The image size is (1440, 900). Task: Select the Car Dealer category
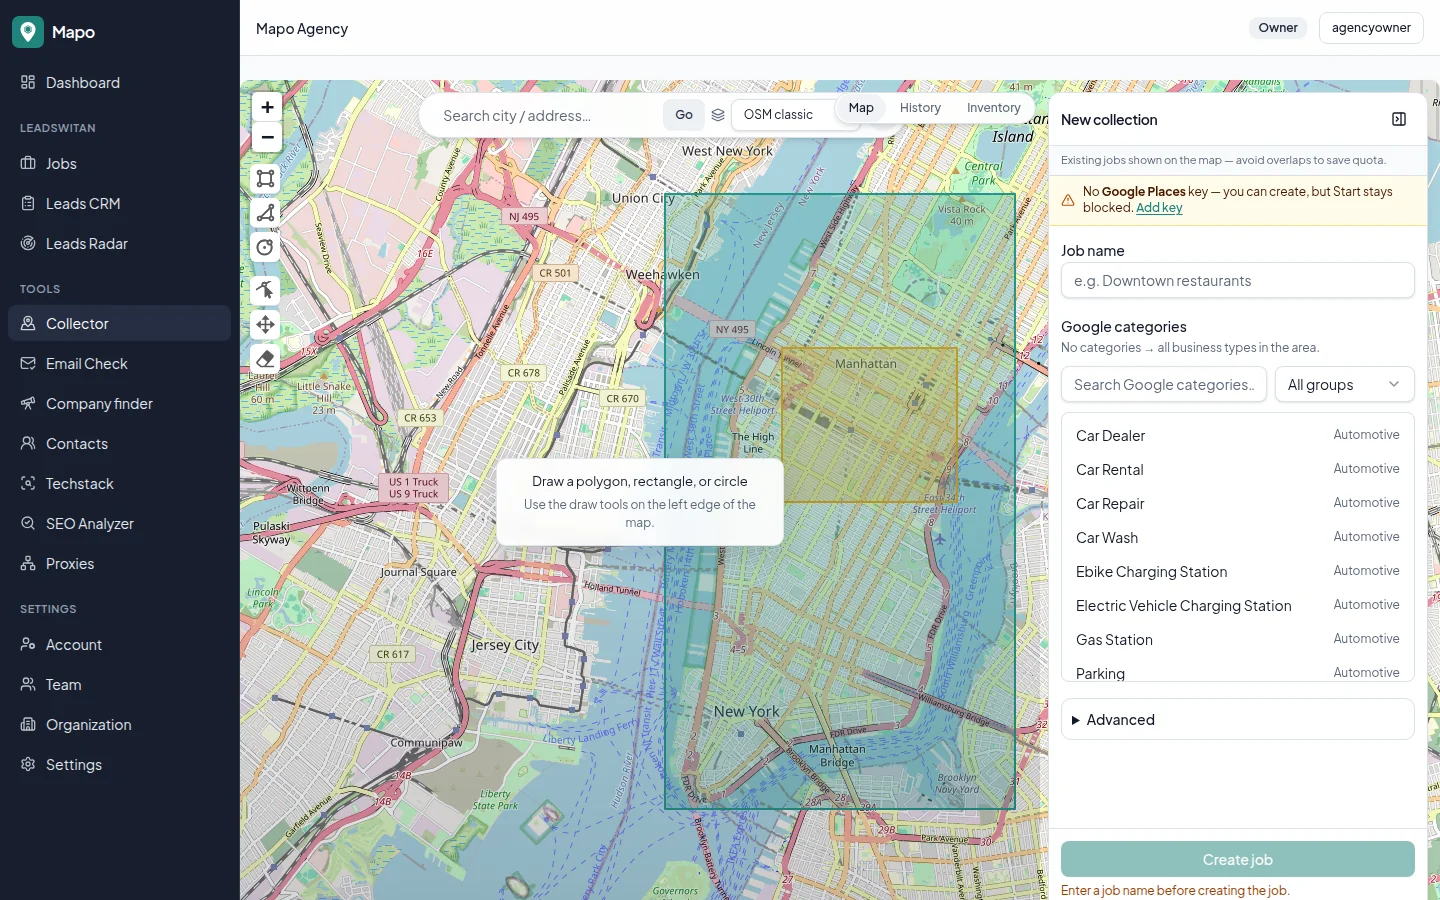pyautogui.click(x=1237, y=435)
